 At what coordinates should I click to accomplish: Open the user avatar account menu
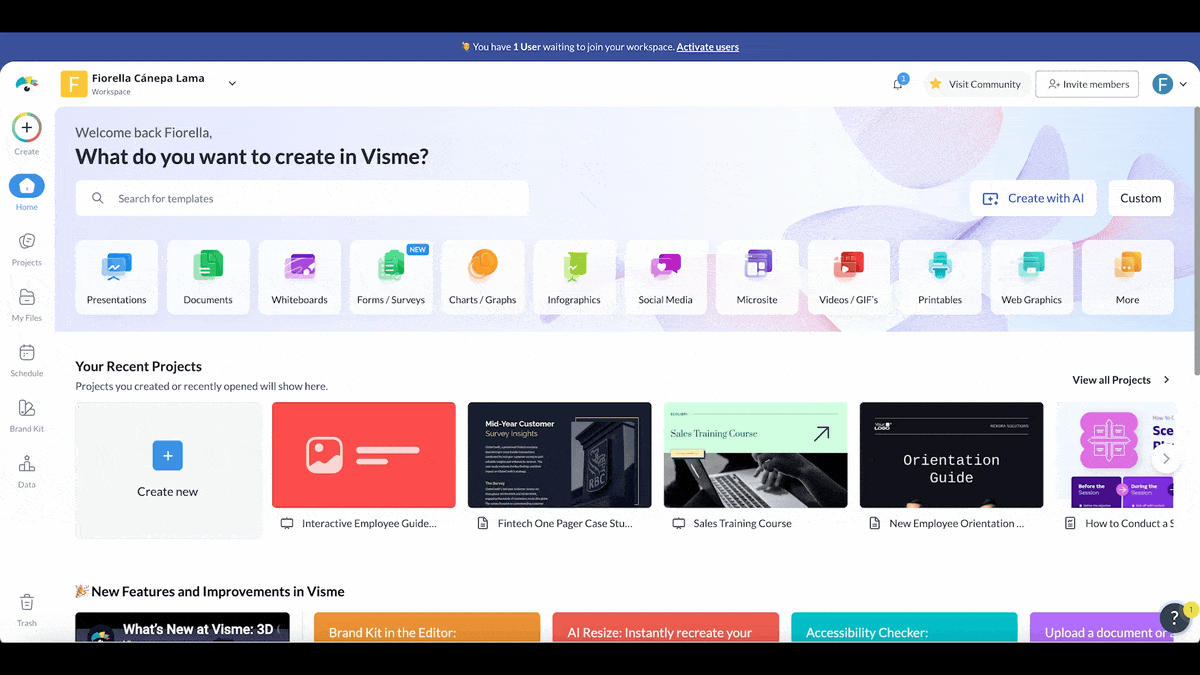point(1169,84)
